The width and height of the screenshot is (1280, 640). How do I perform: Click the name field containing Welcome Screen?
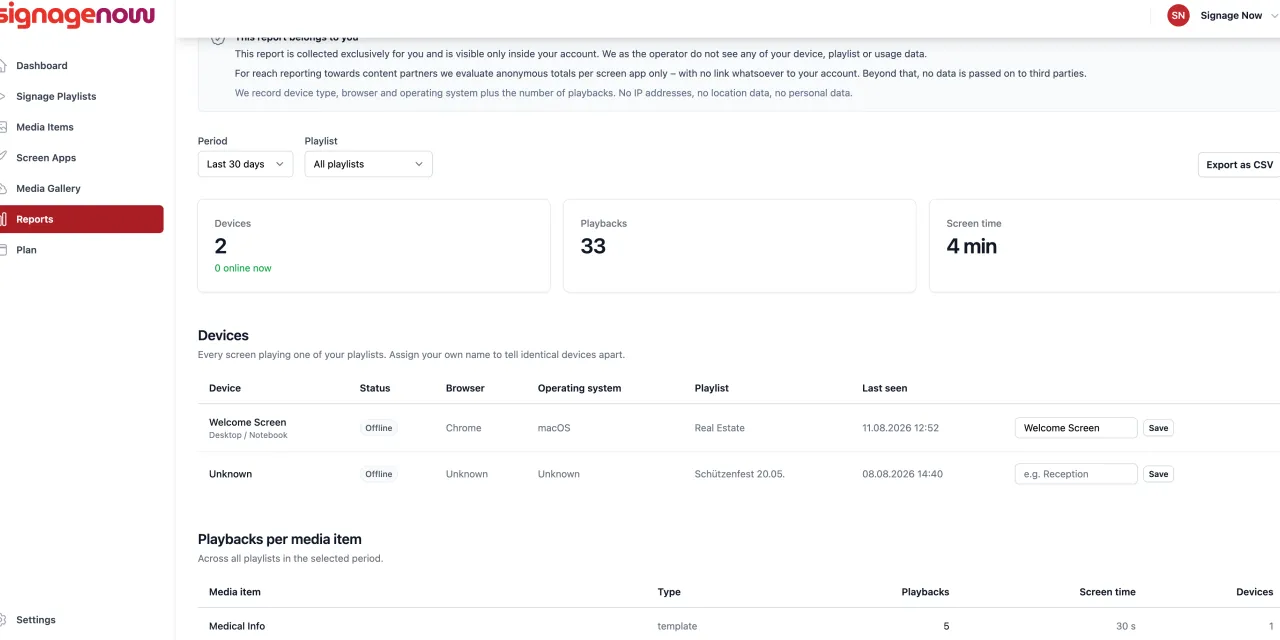(x=1076, y=428)
